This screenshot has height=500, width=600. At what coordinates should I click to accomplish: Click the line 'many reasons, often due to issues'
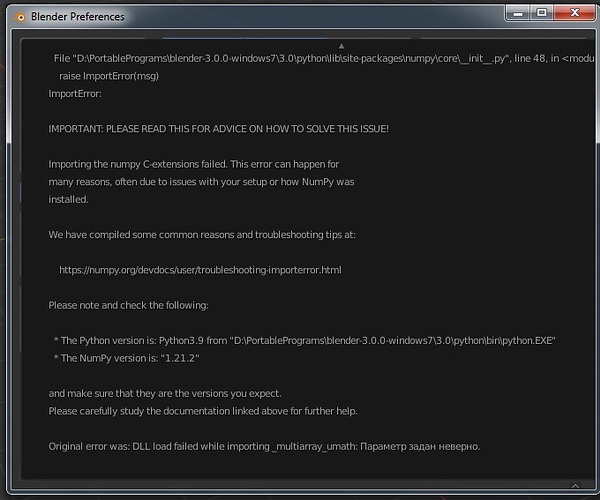coord(201,182)
